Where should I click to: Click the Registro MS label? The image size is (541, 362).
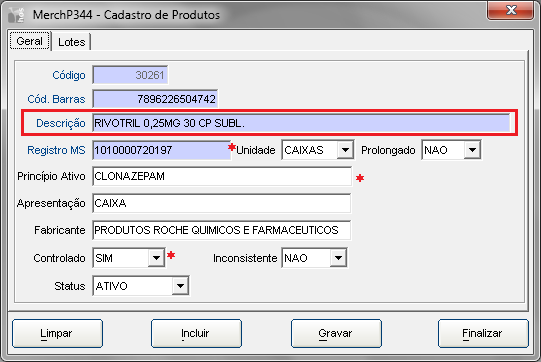[x=56, y=150]
